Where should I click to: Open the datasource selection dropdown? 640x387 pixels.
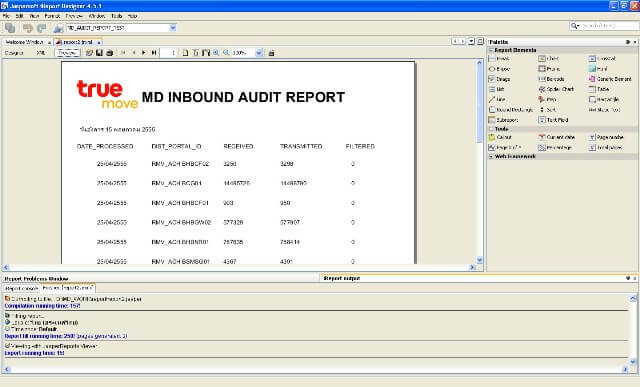173,28
